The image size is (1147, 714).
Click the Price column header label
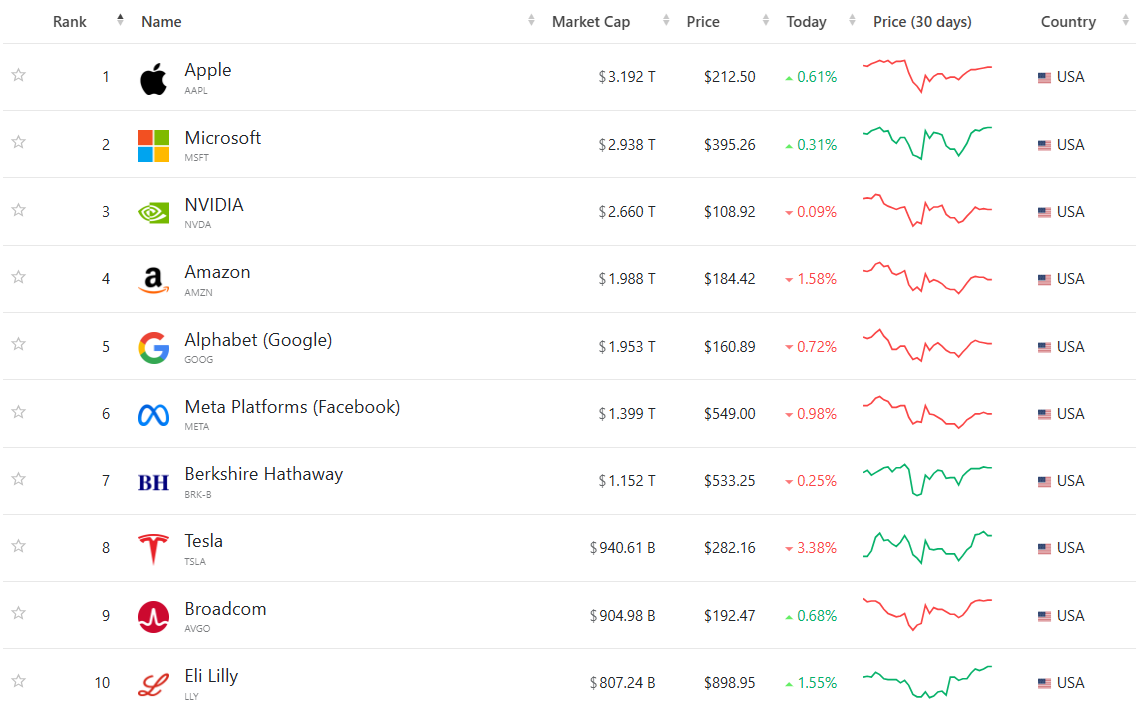(703, 22)
